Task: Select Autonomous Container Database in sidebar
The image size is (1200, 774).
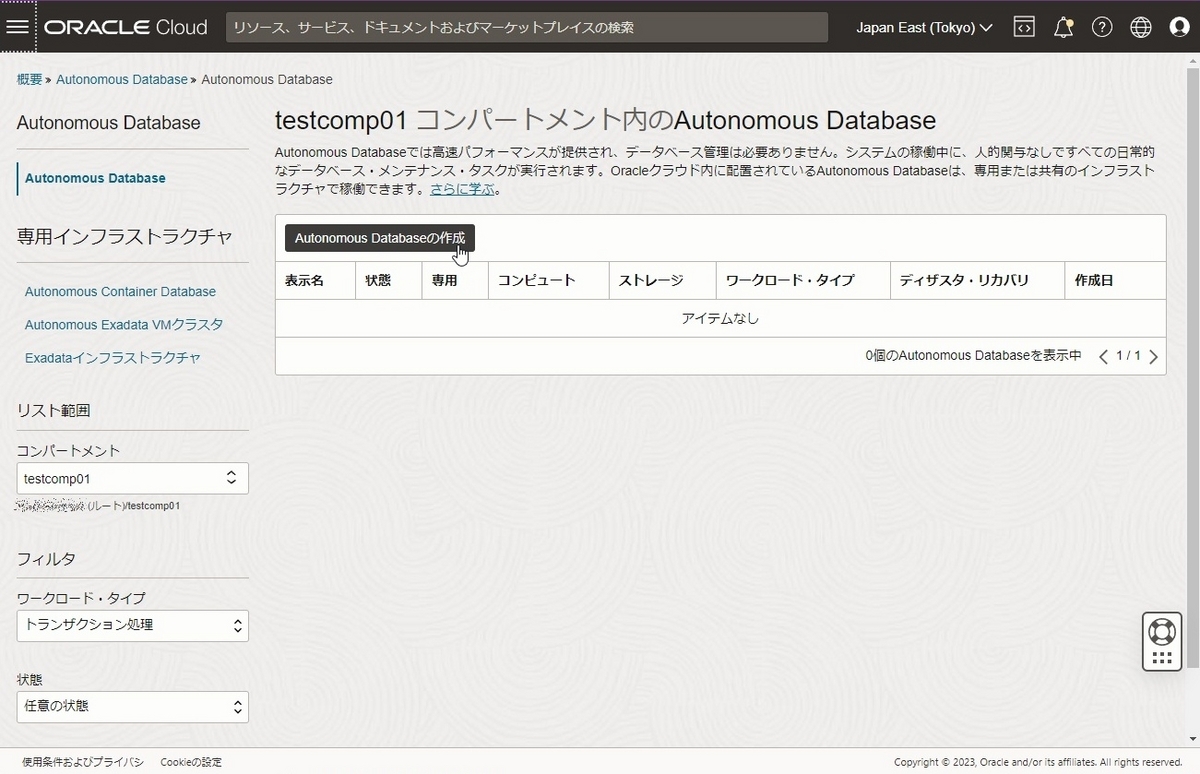Action: (120, 291)
